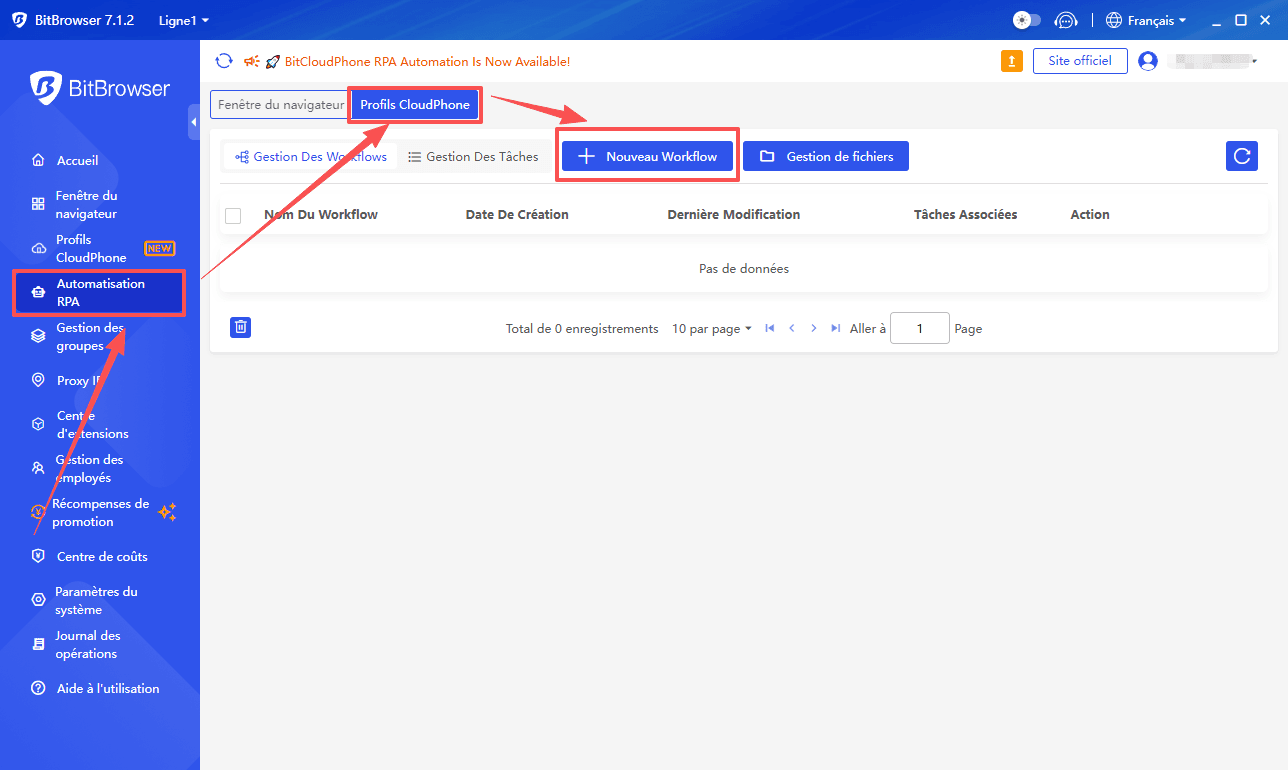This screenshot has height=770, width=1288.
Task: Click the Date De Création column header
Action: (x=517, y=215)
